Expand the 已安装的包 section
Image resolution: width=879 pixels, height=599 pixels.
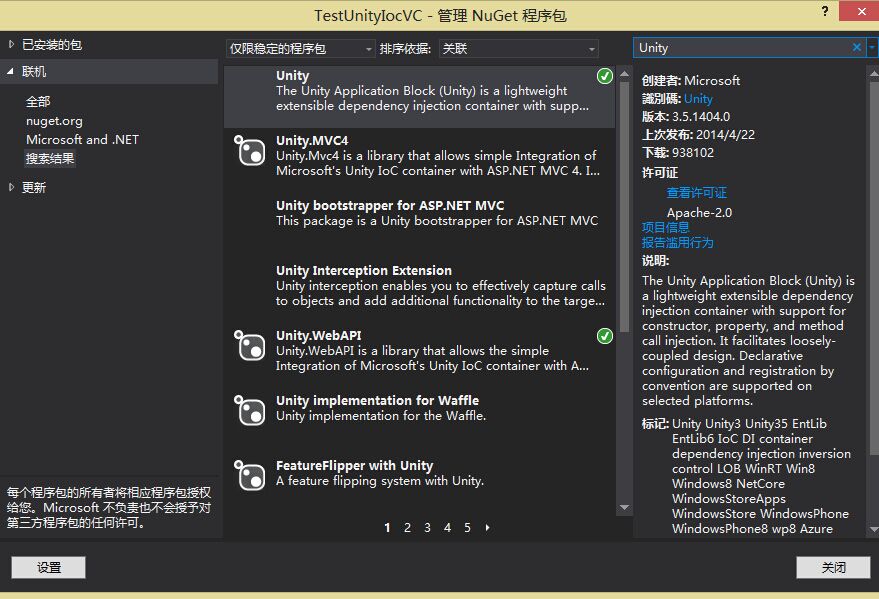click(11, 44)
